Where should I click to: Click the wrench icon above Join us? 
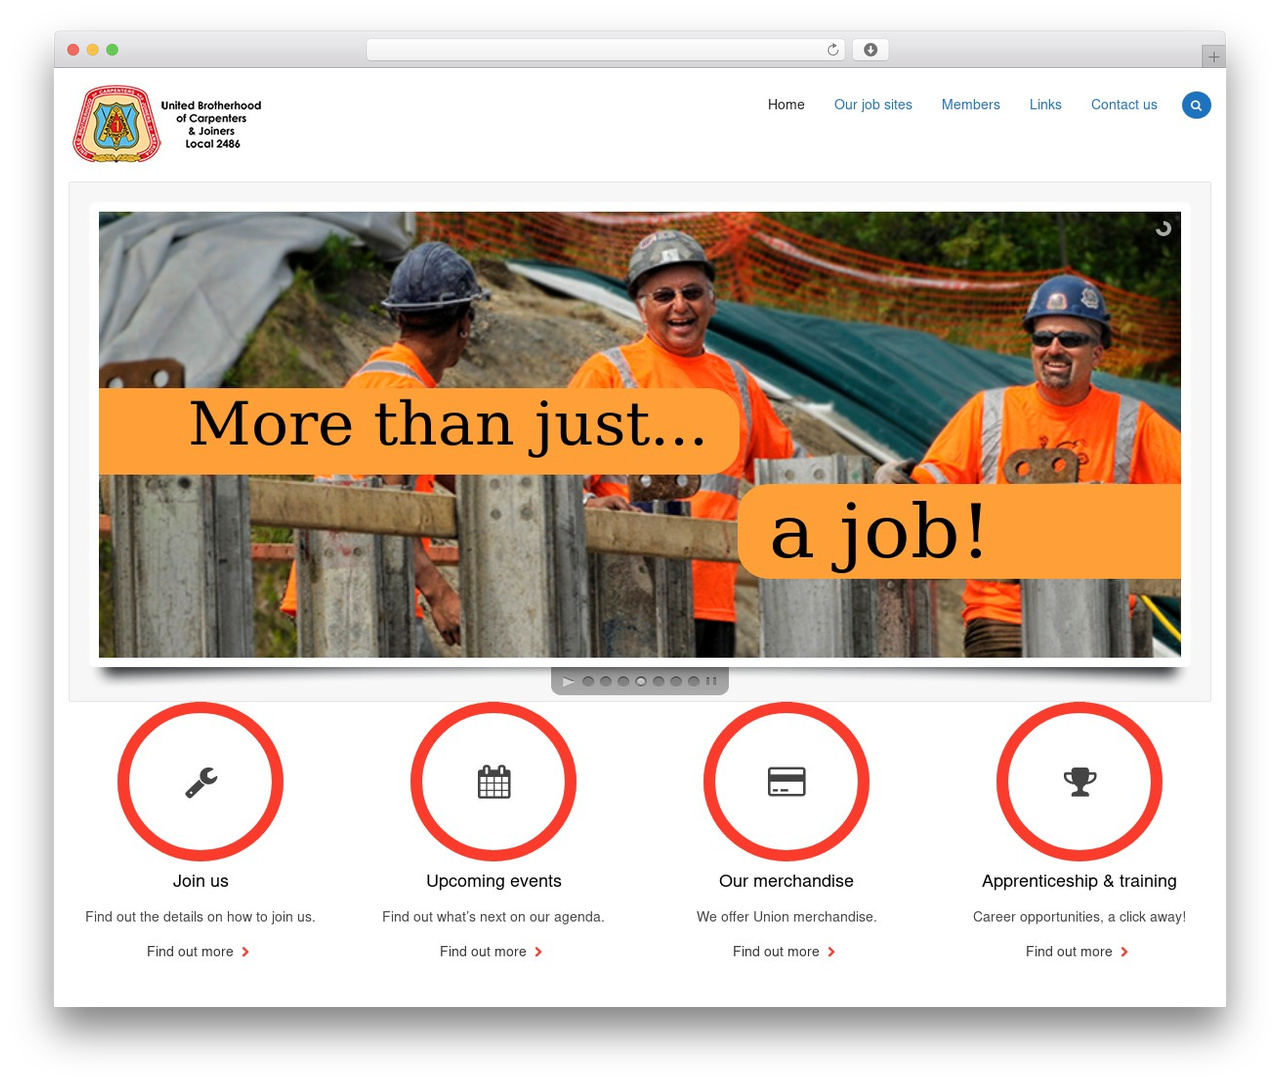(201, 782)
